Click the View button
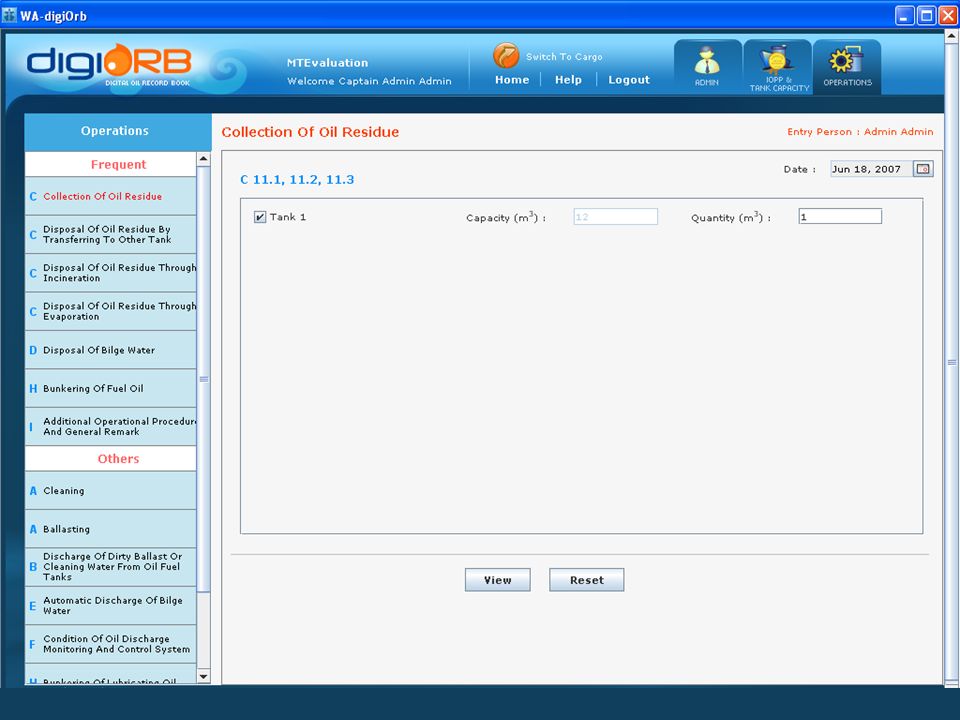The width and height of the screenshot is (960, 720). tap(498, 580)
